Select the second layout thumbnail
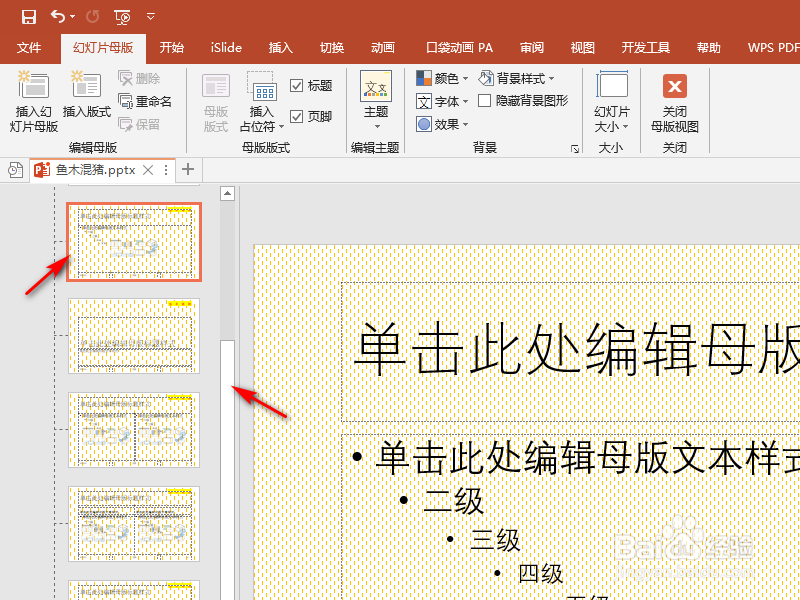Image resolution: width=800 pixels, height=600 pixels. 134,335
